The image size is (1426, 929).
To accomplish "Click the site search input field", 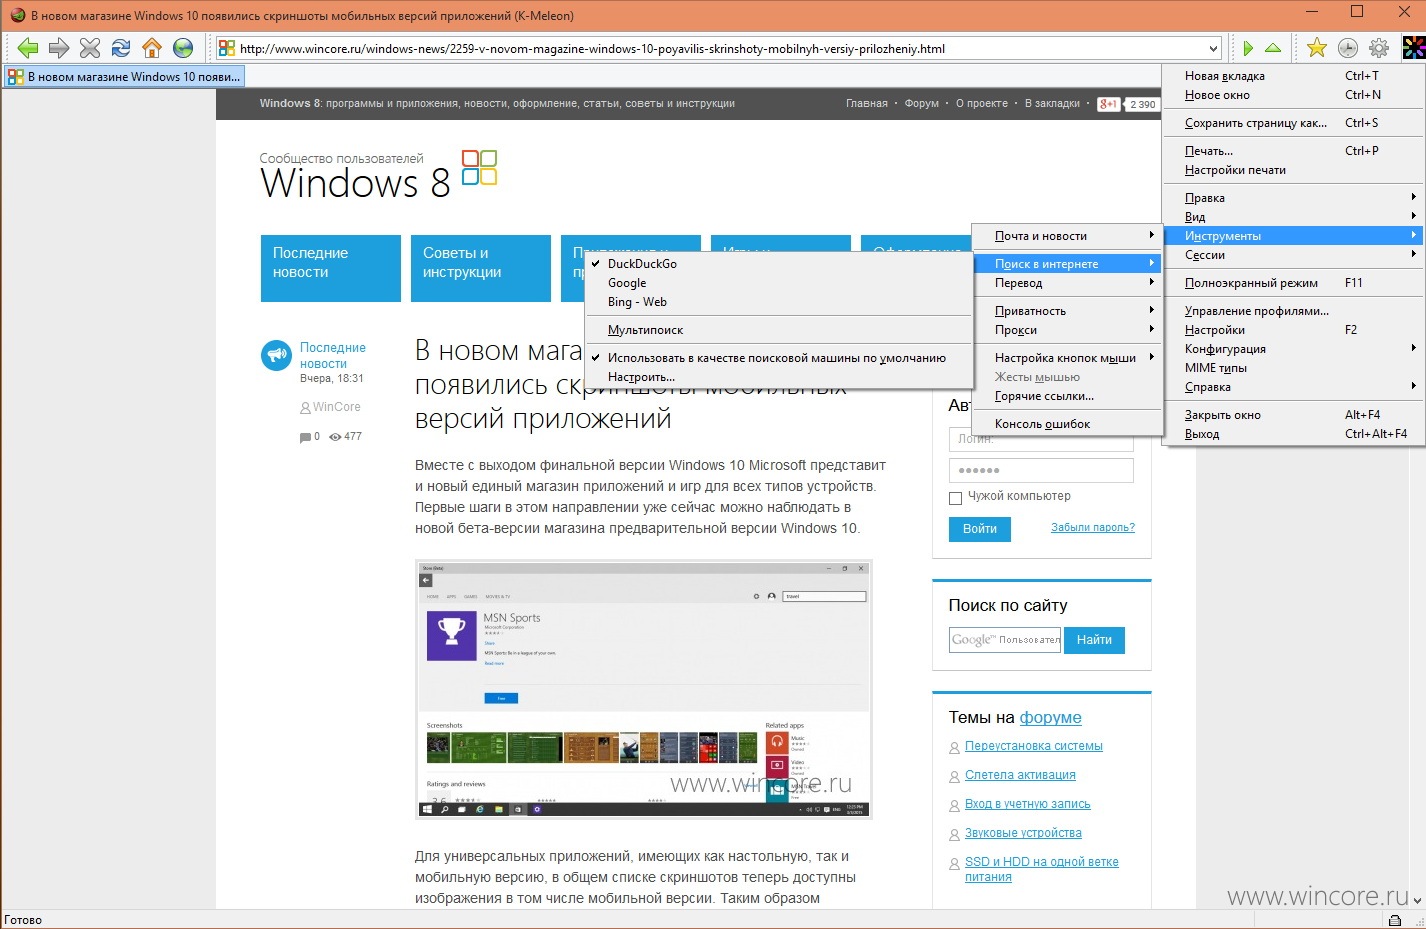I will [1005, 640].
